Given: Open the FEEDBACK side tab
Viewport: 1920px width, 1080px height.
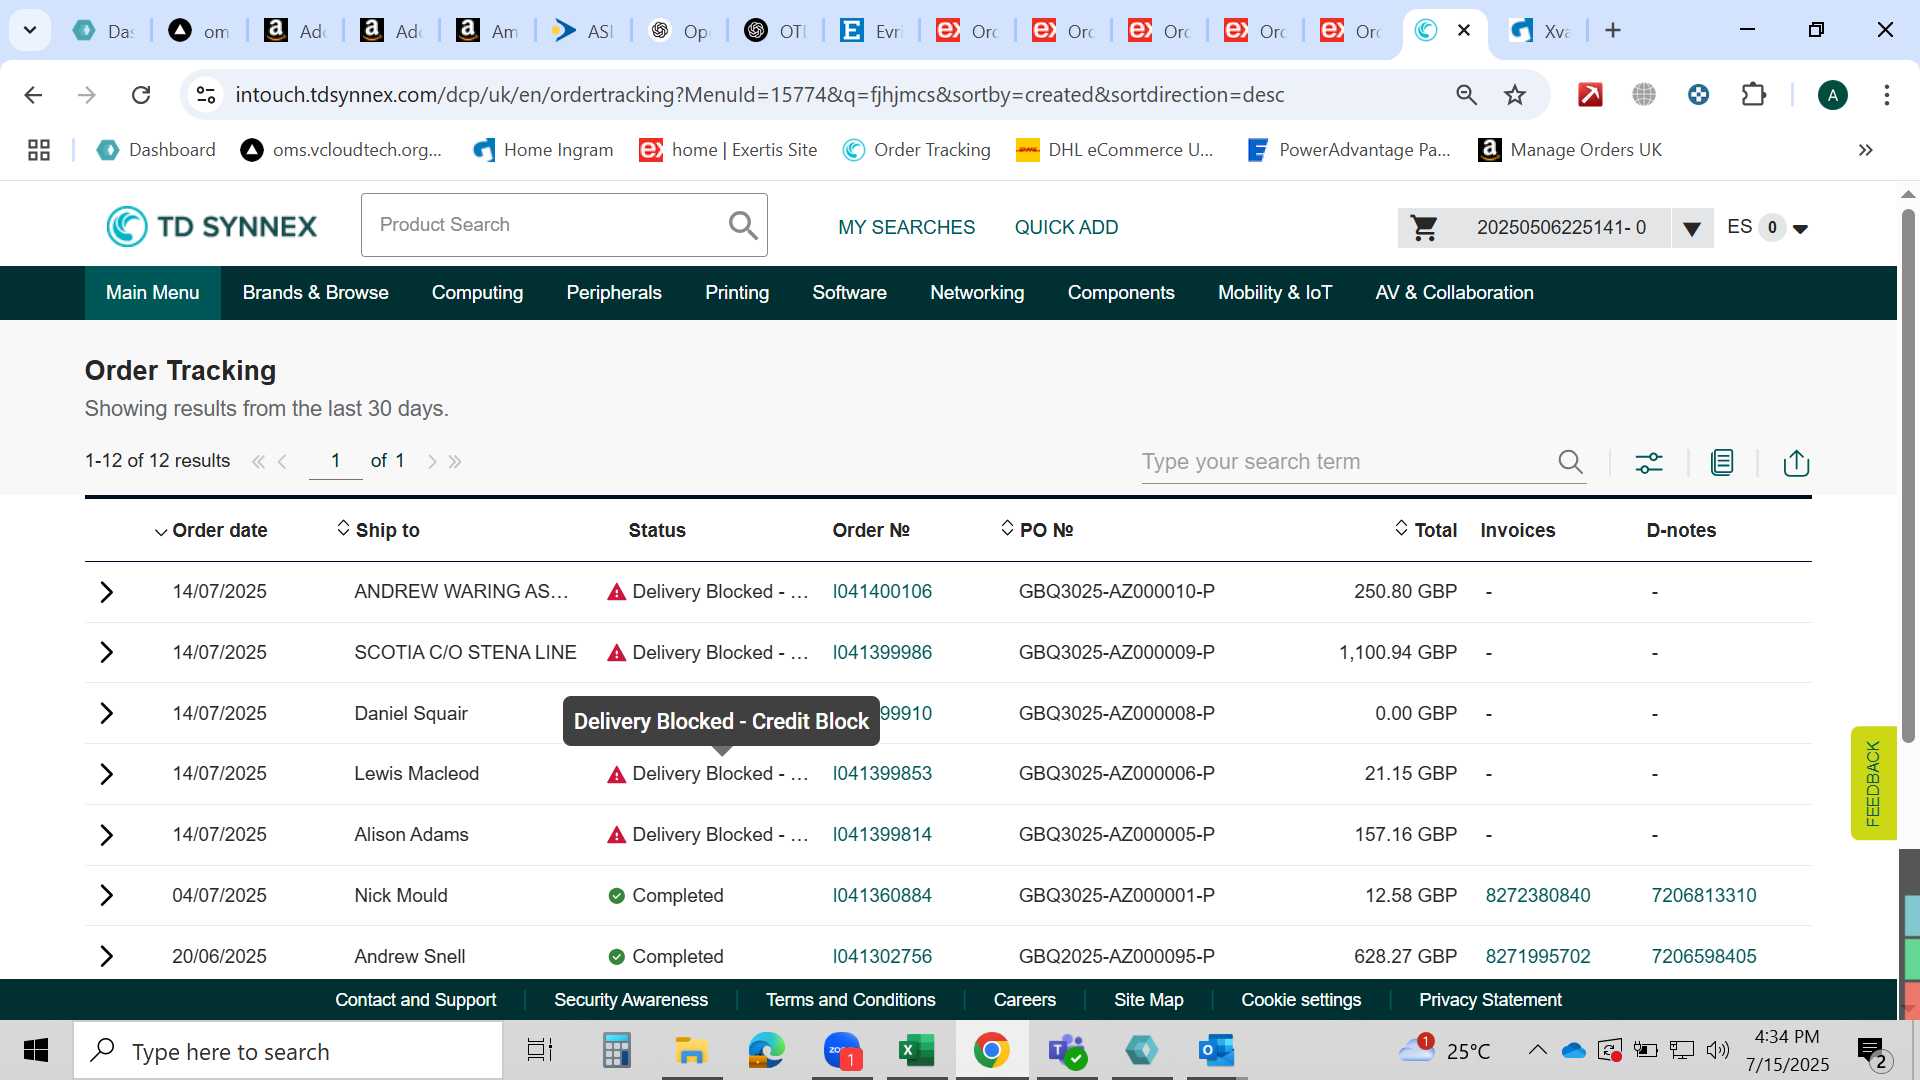Looking at the screenshot, I should (x=1873, y=783).
